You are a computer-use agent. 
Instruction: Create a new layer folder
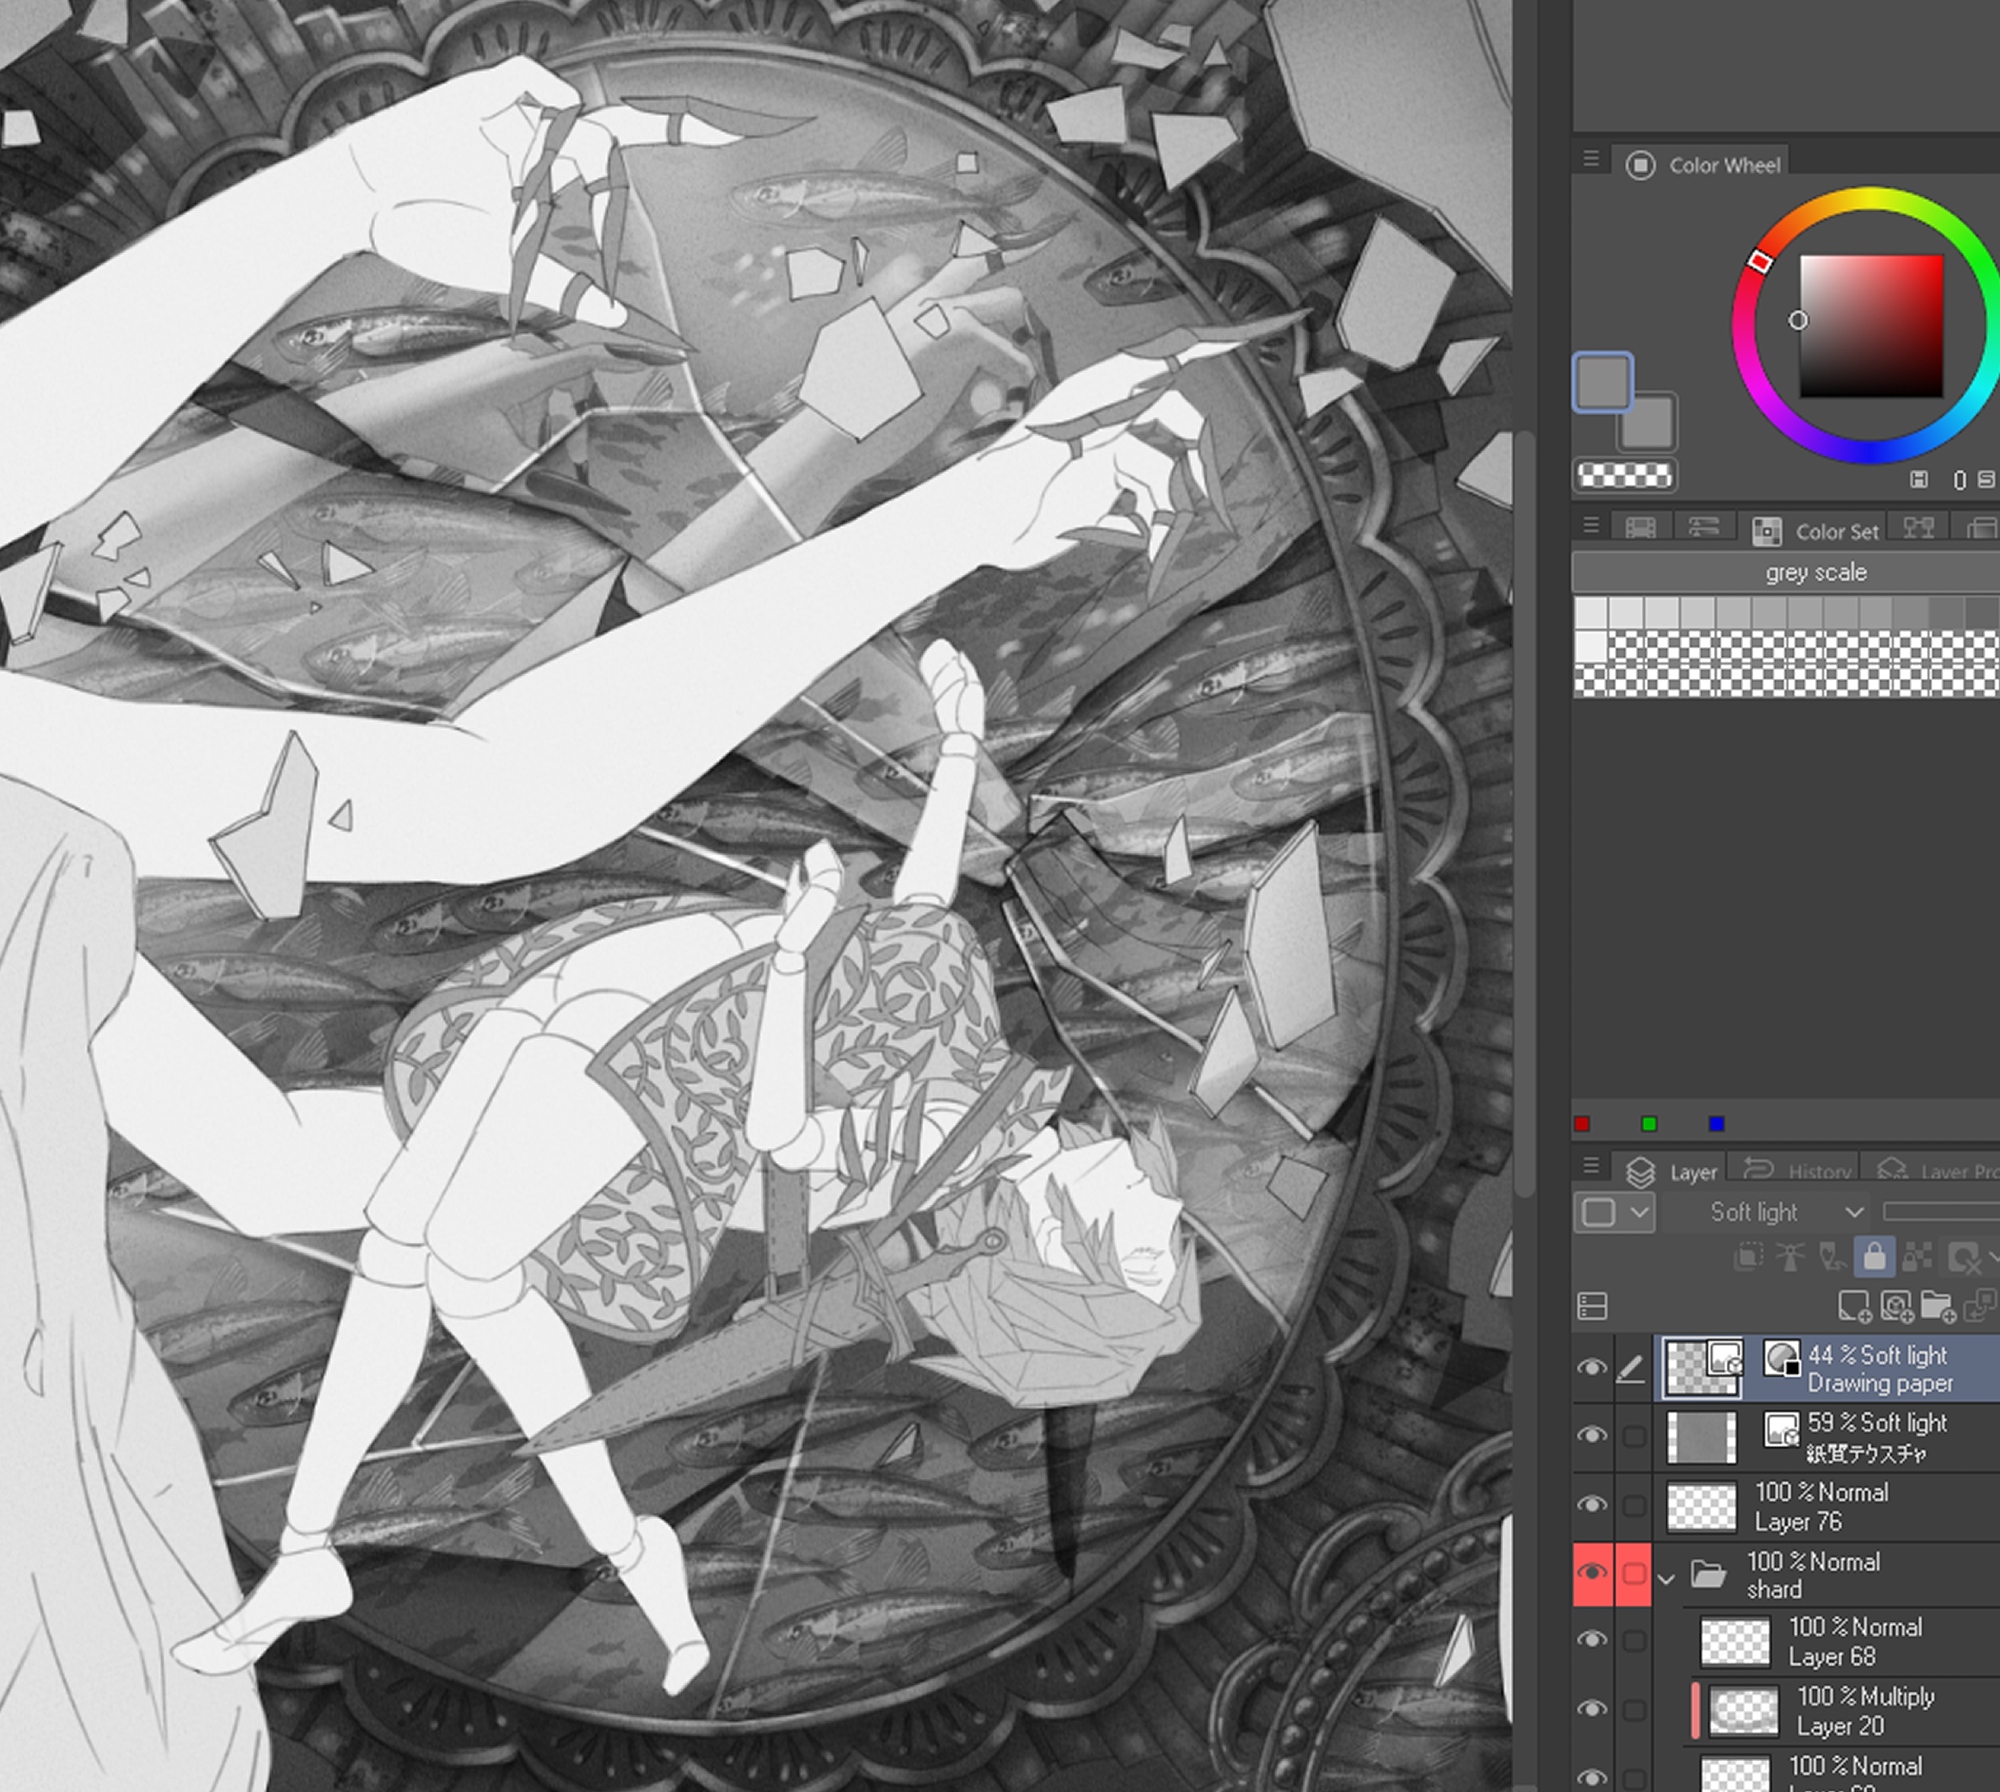(1938, 1305)
